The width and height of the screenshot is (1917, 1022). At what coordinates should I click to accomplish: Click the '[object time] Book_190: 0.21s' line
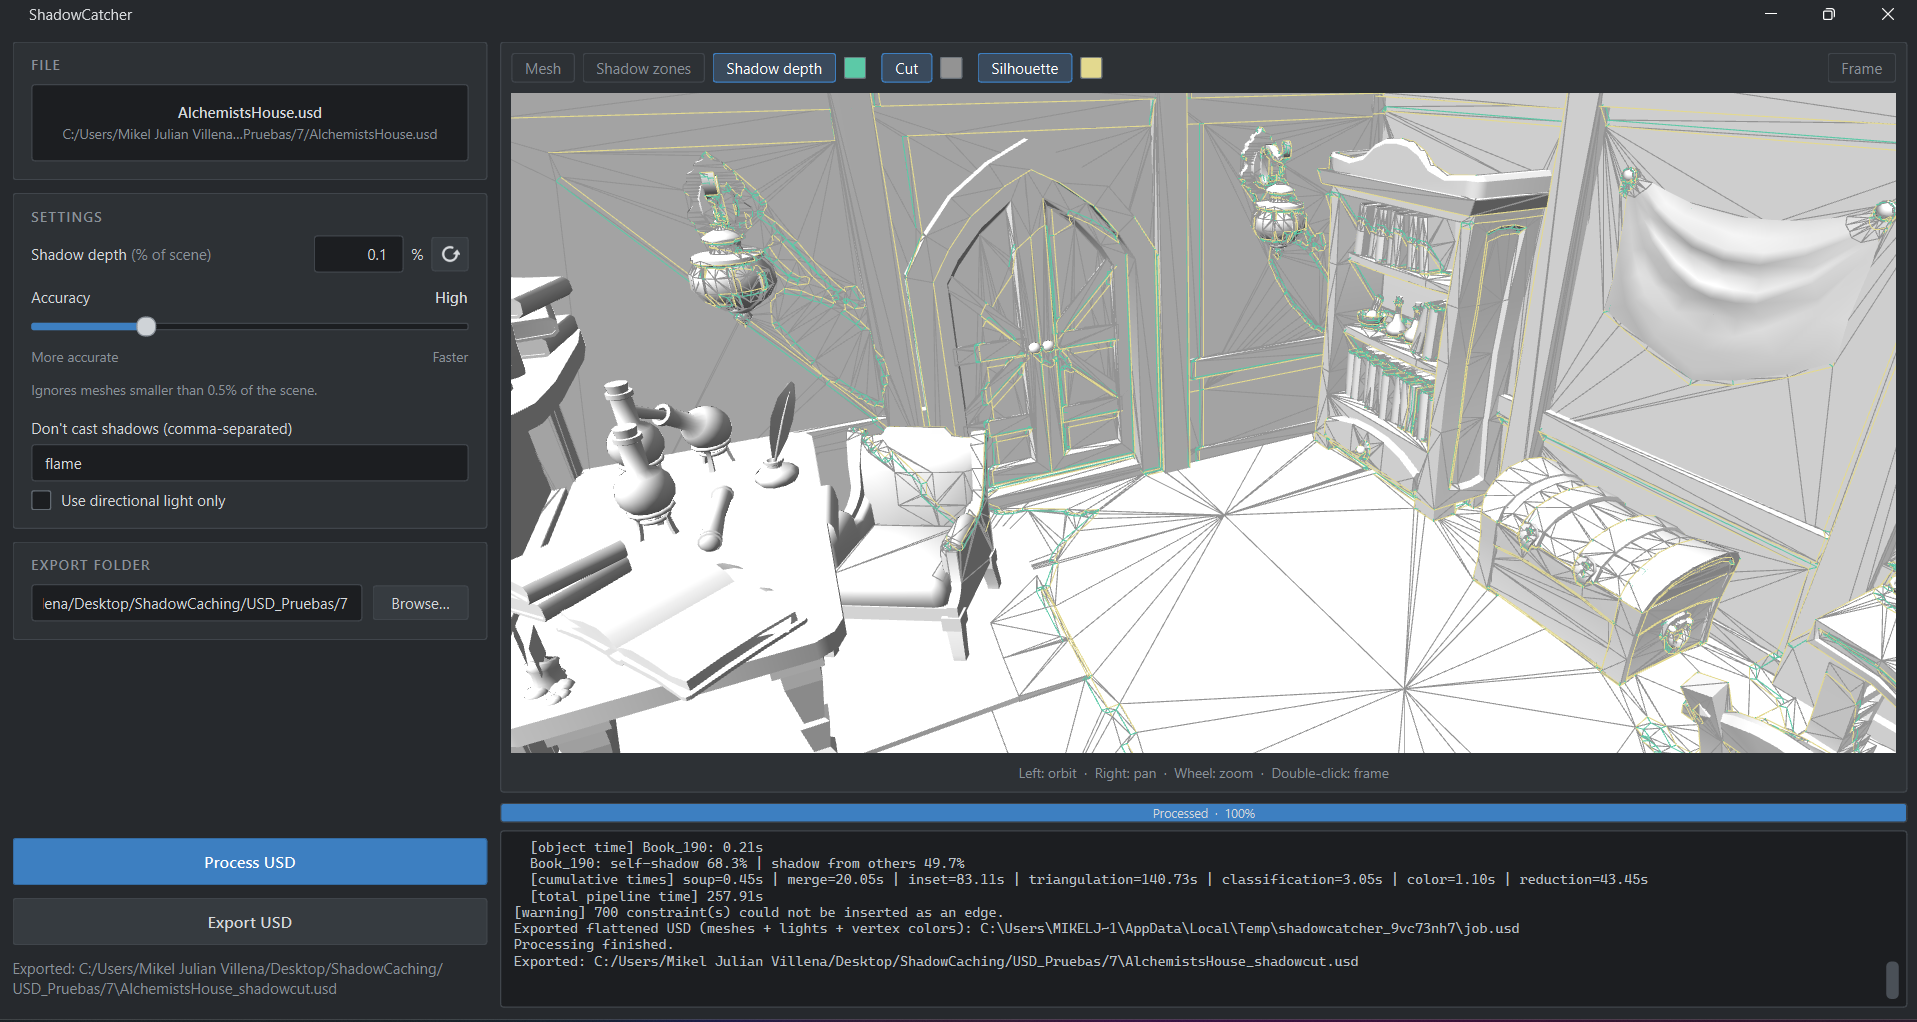[x=646, y=847]
